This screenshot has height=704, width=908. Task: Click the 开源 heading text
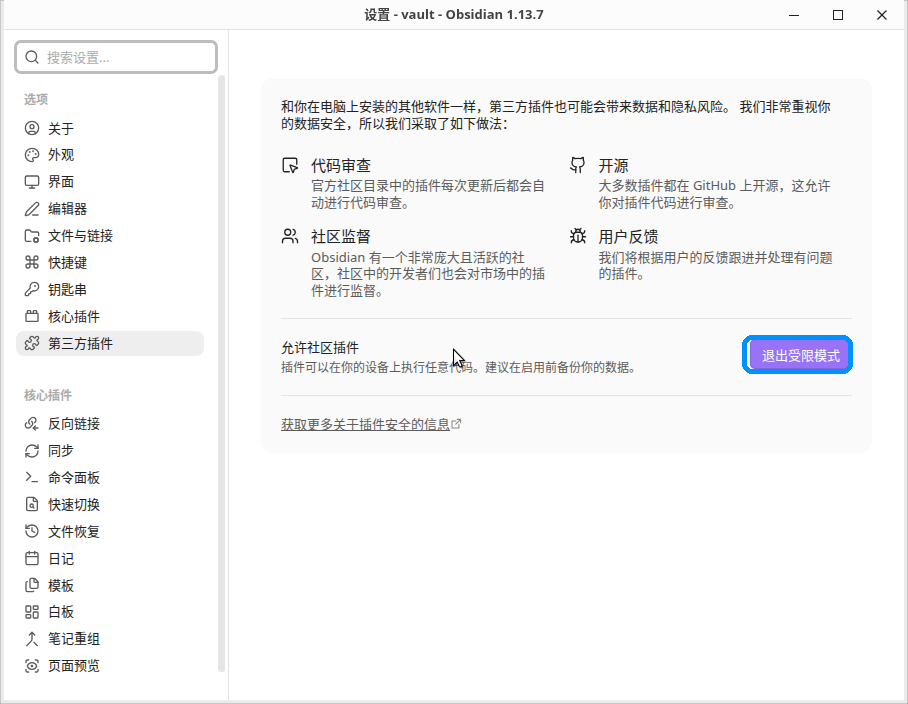click(x=613, y=166)
